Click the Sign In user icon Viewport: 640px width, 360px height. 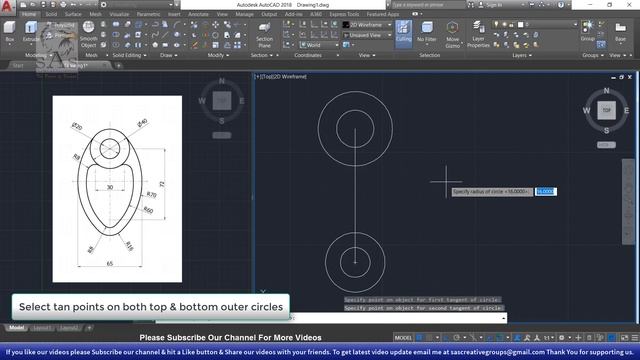tap(481, 5)
